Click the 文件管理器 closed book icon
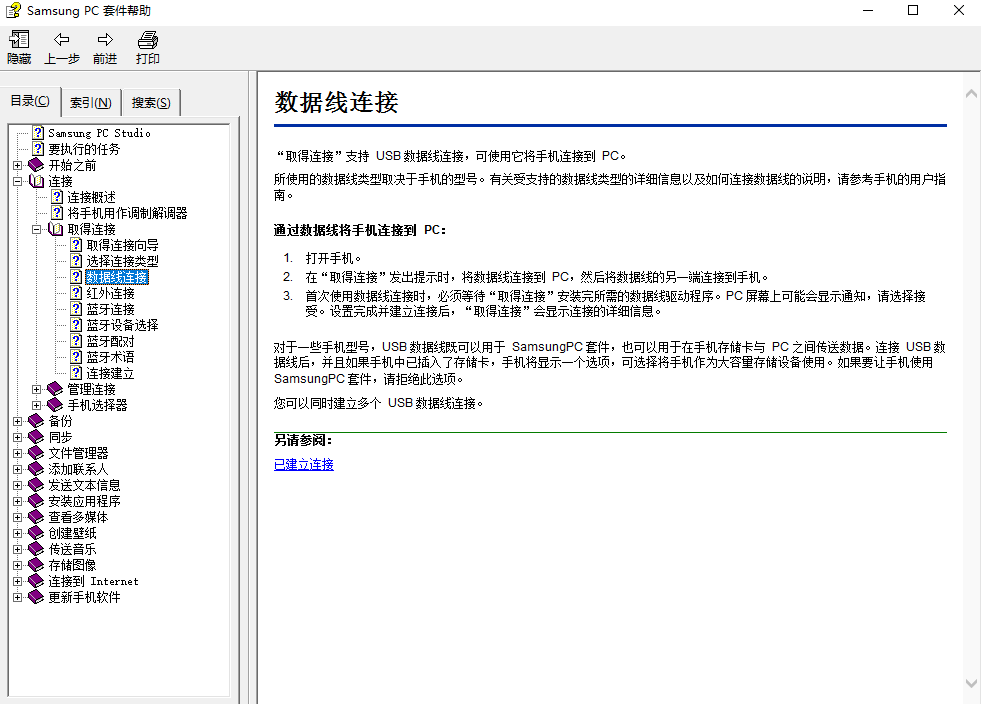The width and height of the screenshot is (981, 704). click(x=36, y=453)
